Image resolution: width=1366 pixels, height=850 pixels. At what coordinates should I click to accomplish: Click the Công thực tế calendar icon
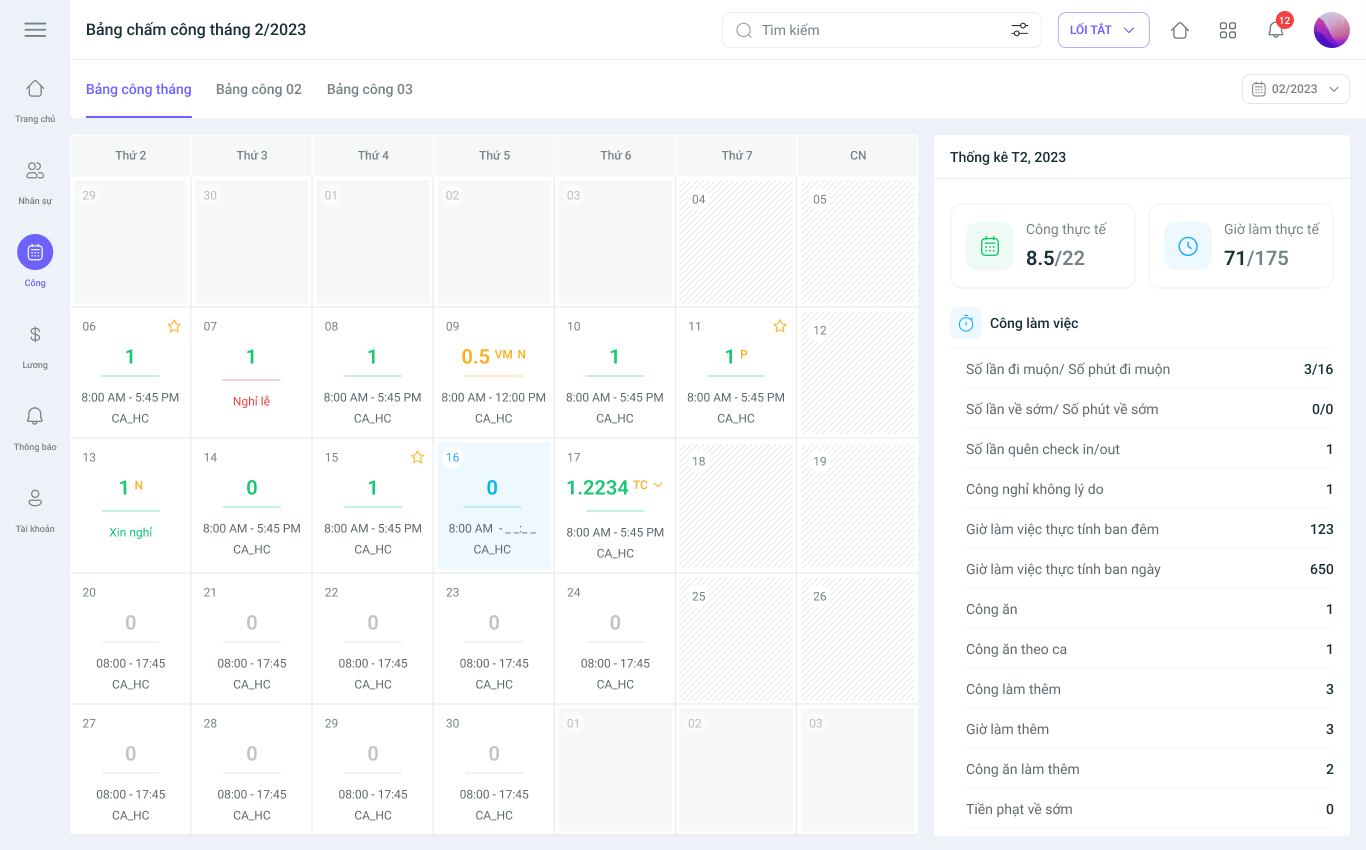(990, 246)
